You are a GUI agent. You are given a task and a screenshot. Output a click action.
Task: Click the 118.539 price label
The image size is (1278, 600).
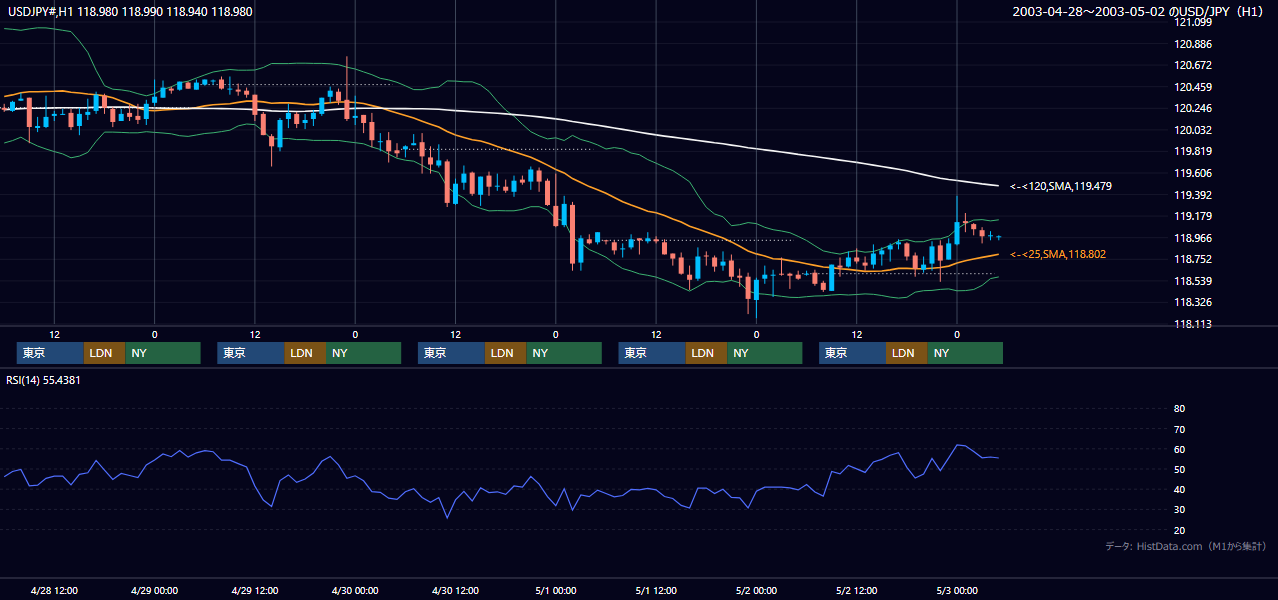pyautogui.click(x=1194, y=281)
